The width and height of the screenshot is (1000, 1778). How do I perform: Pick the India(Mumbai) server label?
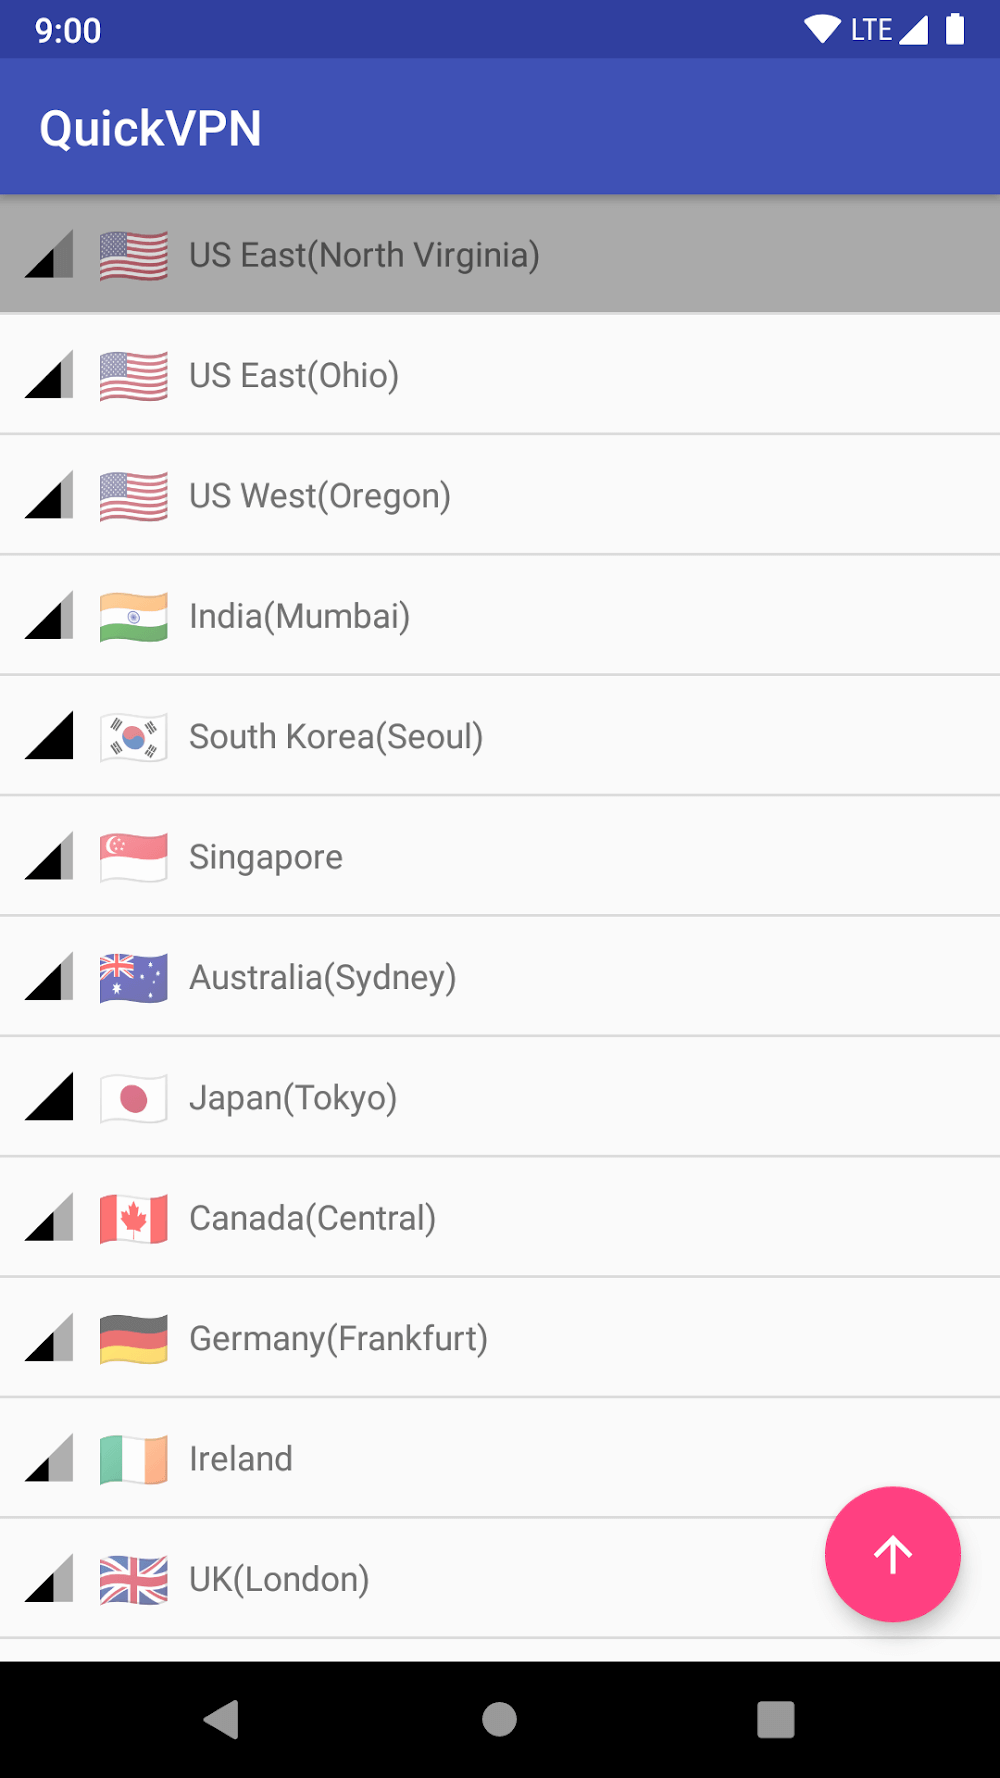click(300, 617)
